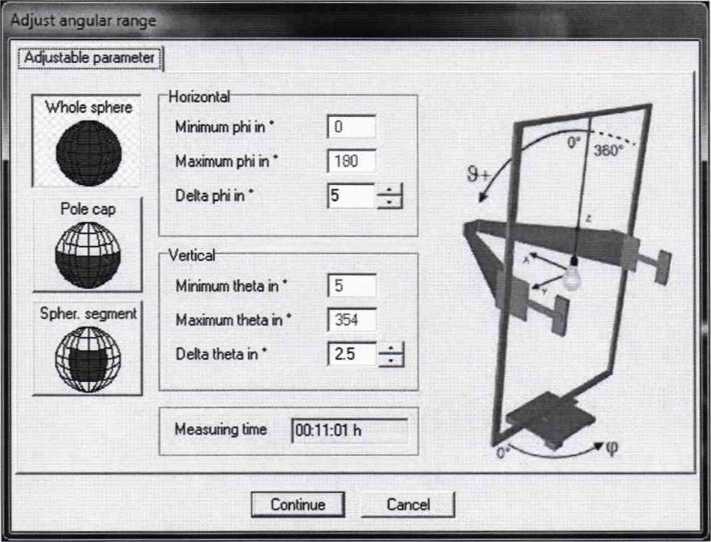Increase Delta theta with up arrow
Image resolution: width=711 pixels, height=542 pixels.
[x=390, y=348]
